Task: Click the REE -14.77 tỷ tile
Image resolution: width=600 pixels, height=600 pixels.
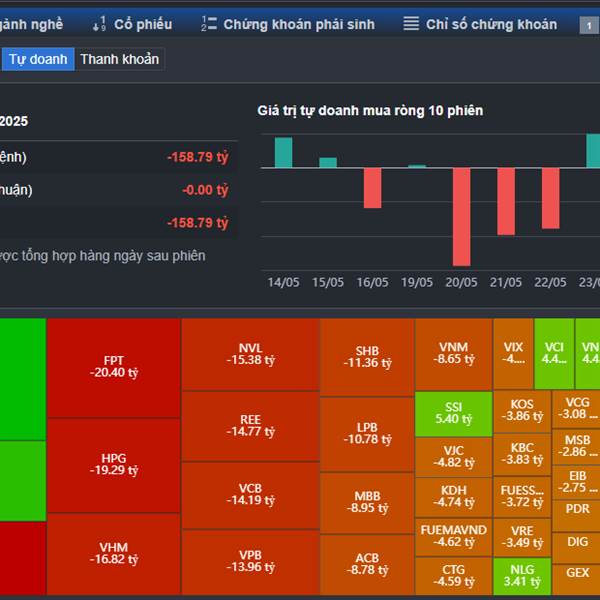Action: pyautogui.click(x=251, y=426)
